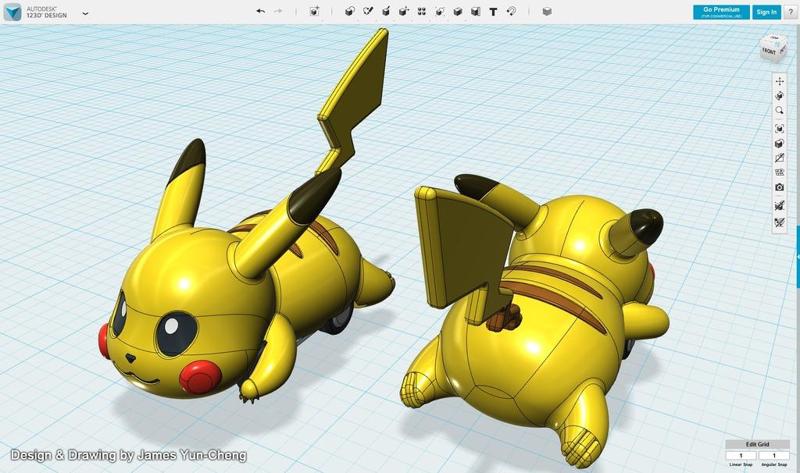Open the Grouping tools icon
The image size is (800, 473).
pyautogui.click(x=439, y=11)
